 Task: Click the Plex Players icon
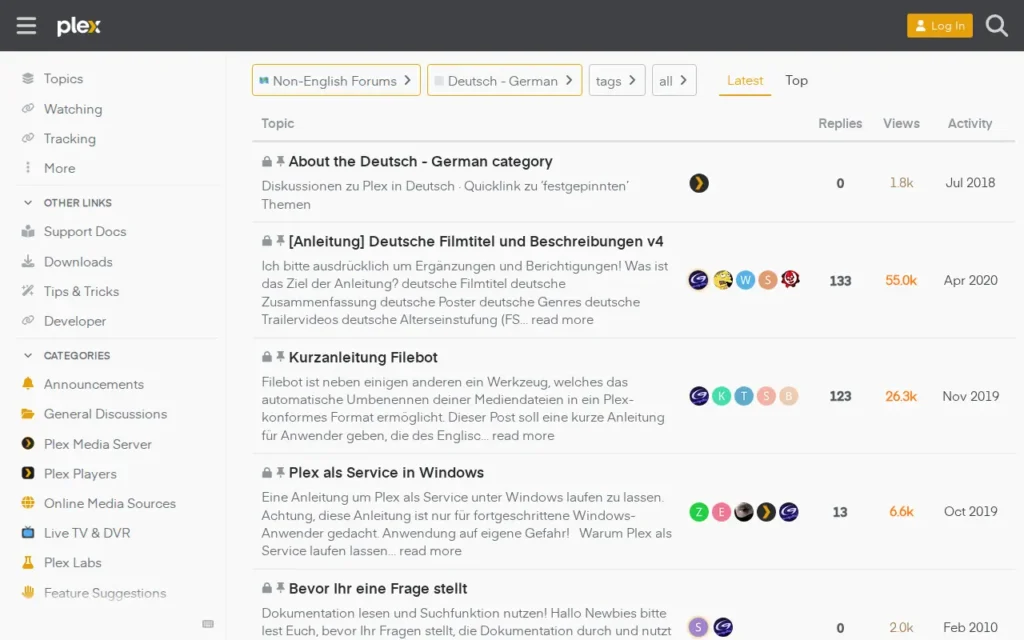(x=27, y=473)
